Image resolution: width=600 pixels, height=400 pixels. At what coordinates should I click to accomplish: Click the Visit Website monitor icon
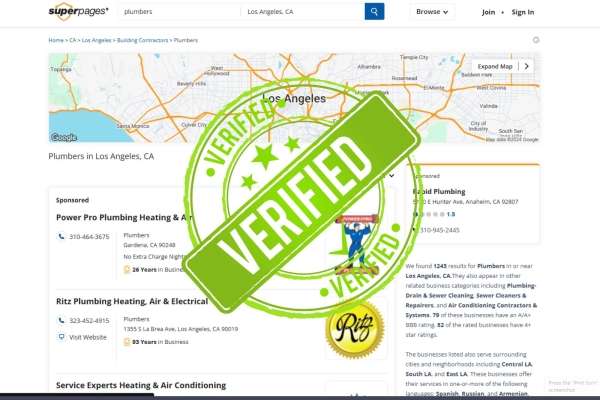[61, 337]
